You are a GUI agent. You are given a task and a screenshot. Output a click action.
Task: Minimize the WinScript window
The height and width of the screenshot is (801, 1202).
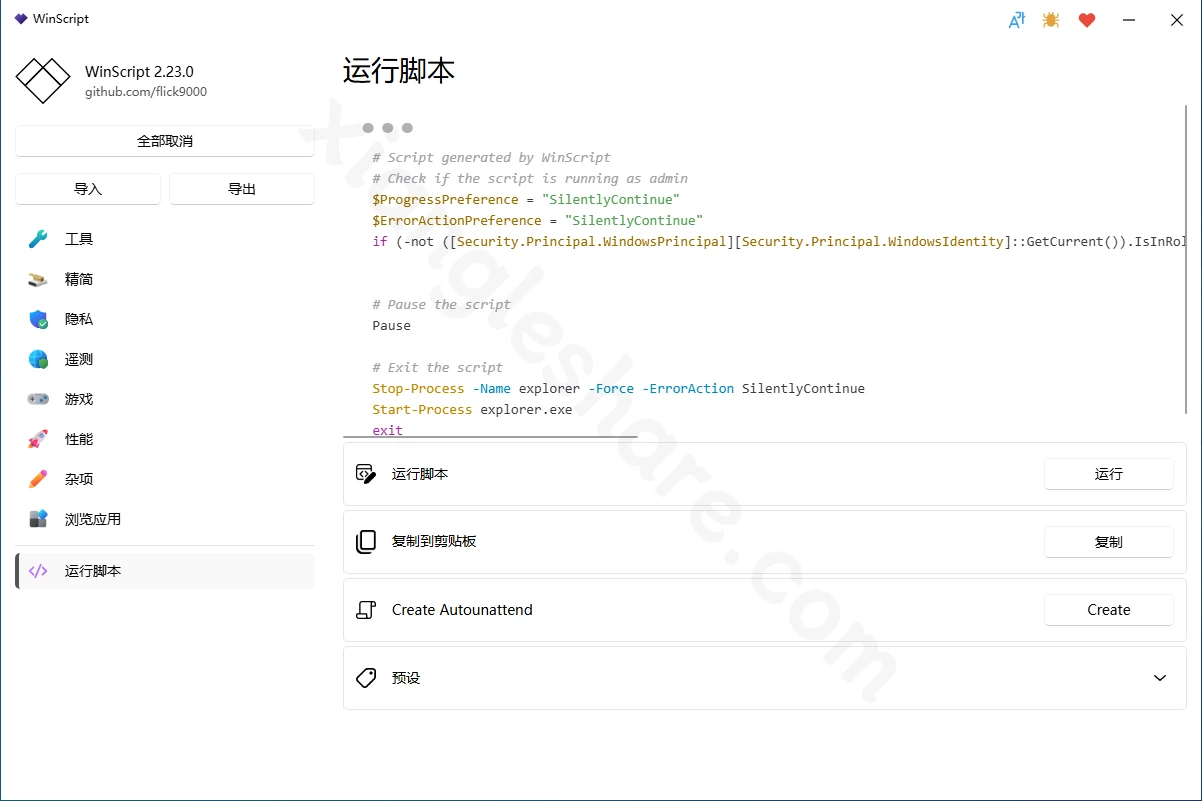tap(1129, 19)
